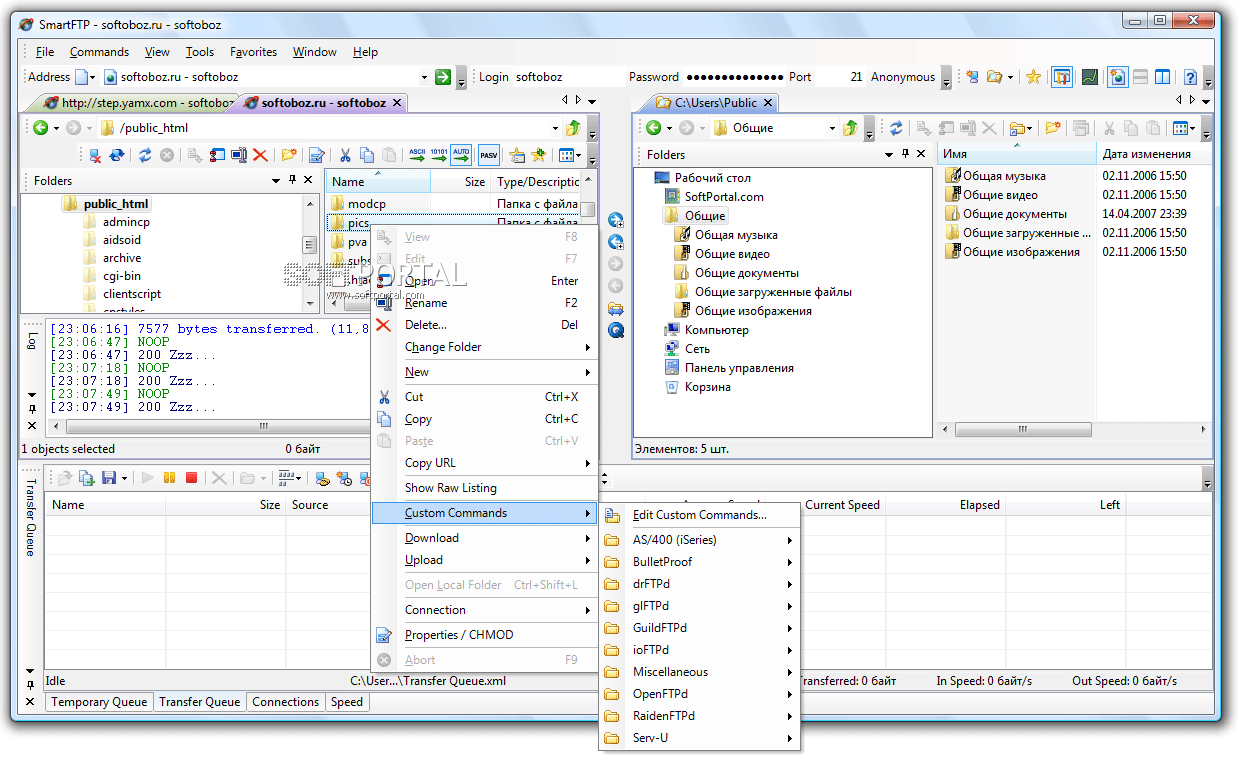Click New Folder icon in local browser toolbar
The width and height of the screenshot is (1238, 769).
[x=1052, y=128]
